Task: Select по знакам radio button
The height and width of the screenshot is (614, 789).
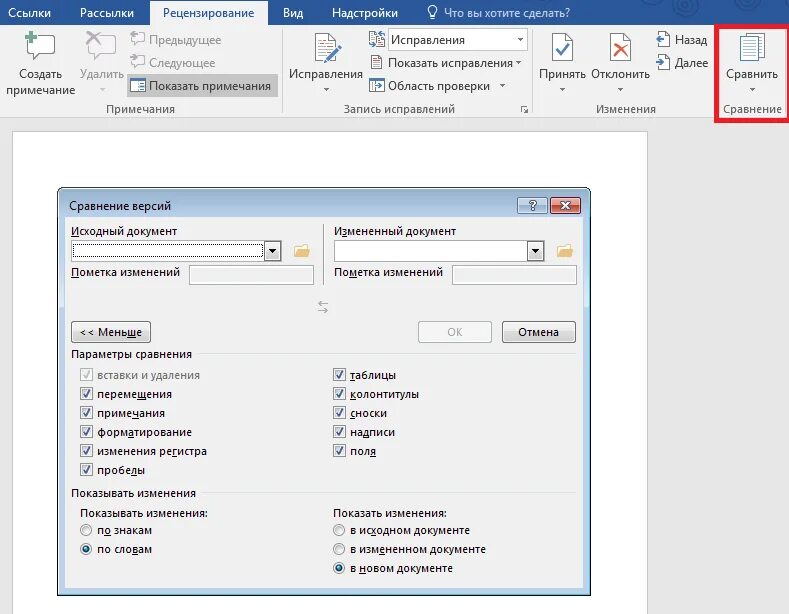Action: (86, 530)
